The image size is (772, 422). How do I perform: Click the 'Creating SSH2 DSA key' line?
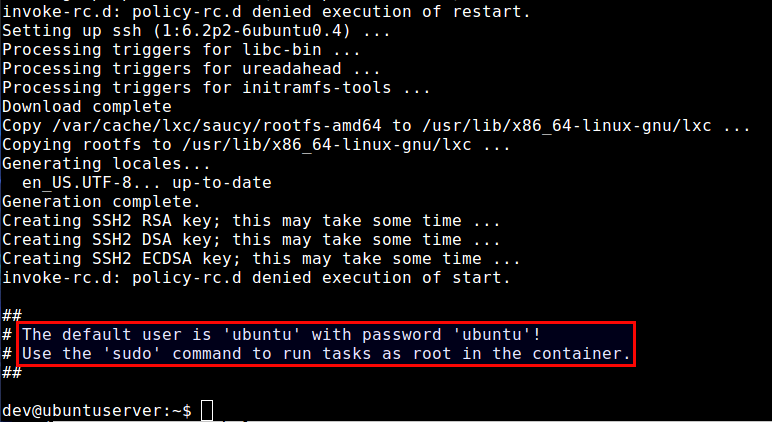point(251,240)
